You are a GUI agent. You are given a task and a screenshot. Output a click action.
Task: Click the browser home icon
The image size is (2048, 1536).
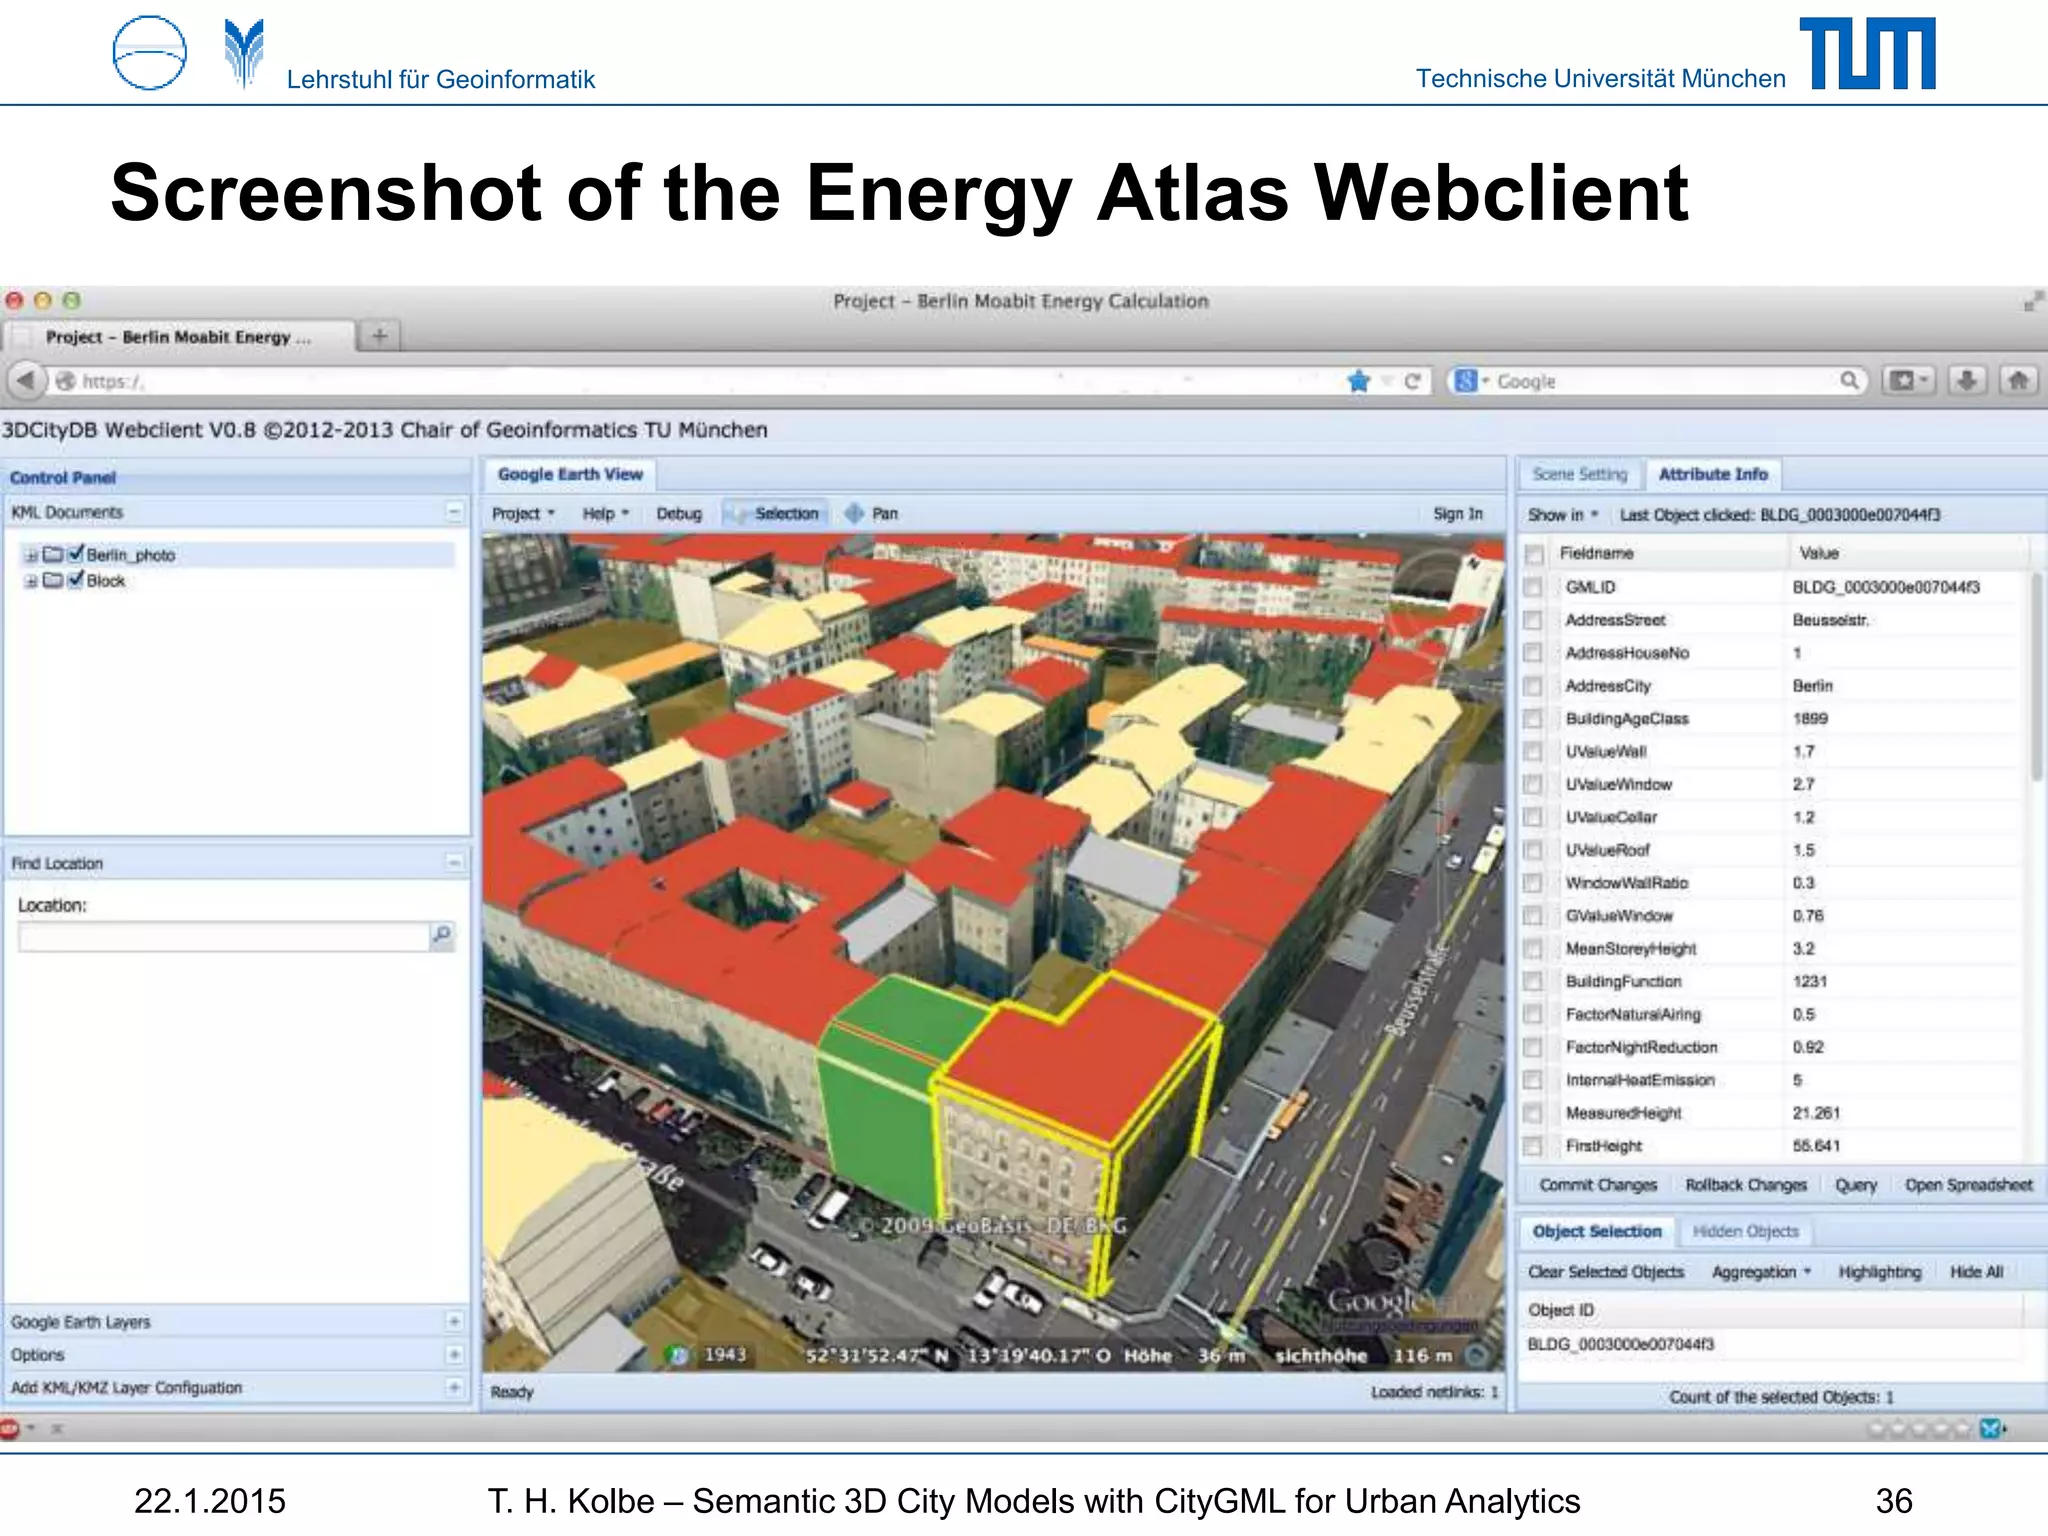pyautogui.click(x=2019, y=380)
